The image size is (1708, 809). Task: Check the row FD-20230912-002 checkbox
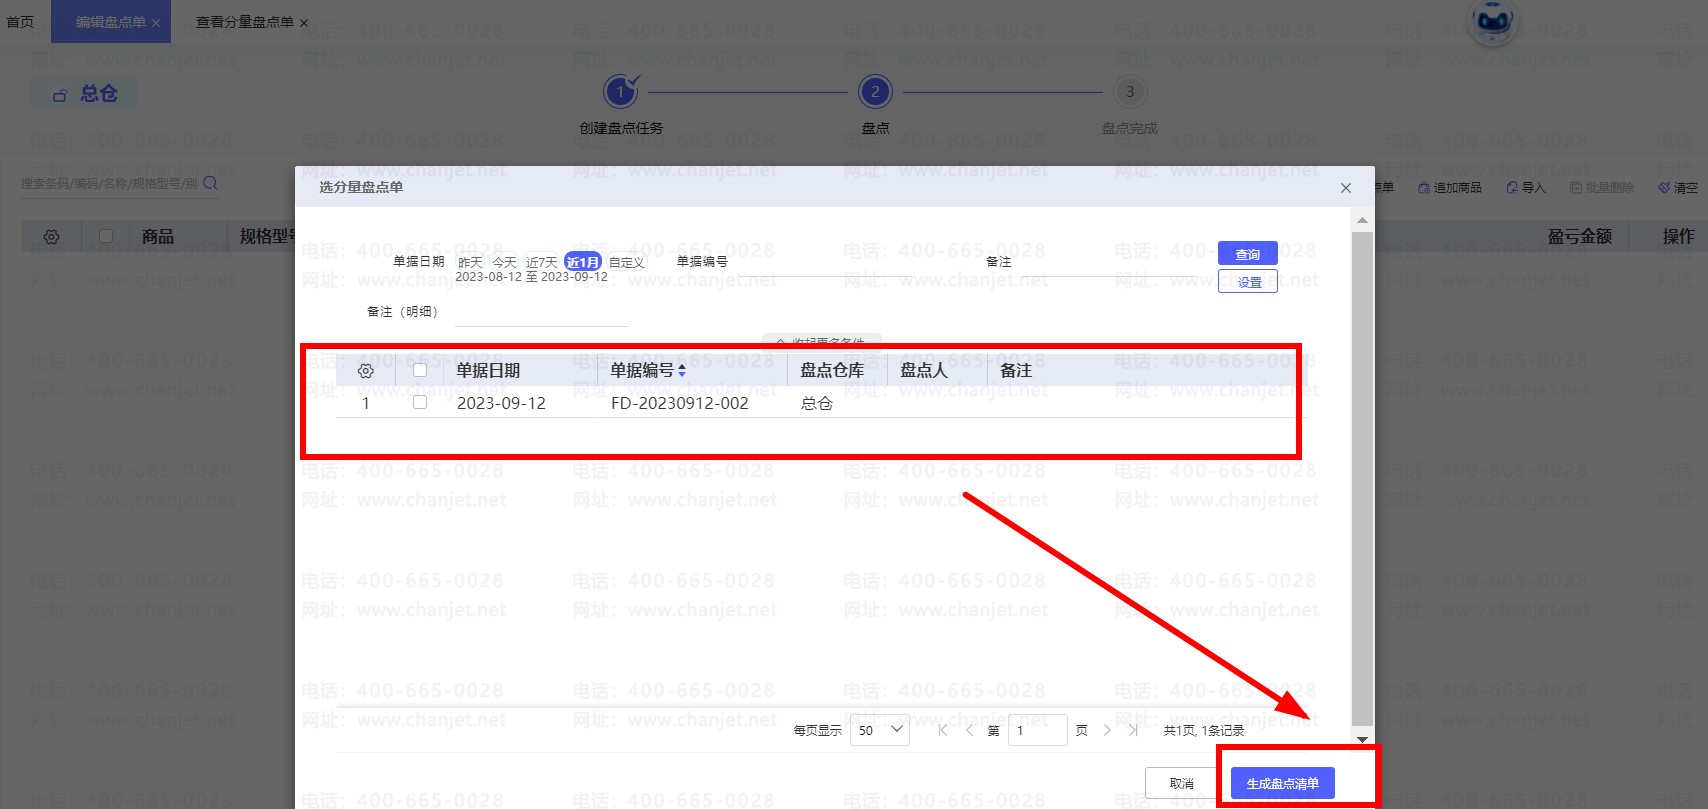point(420,402)
